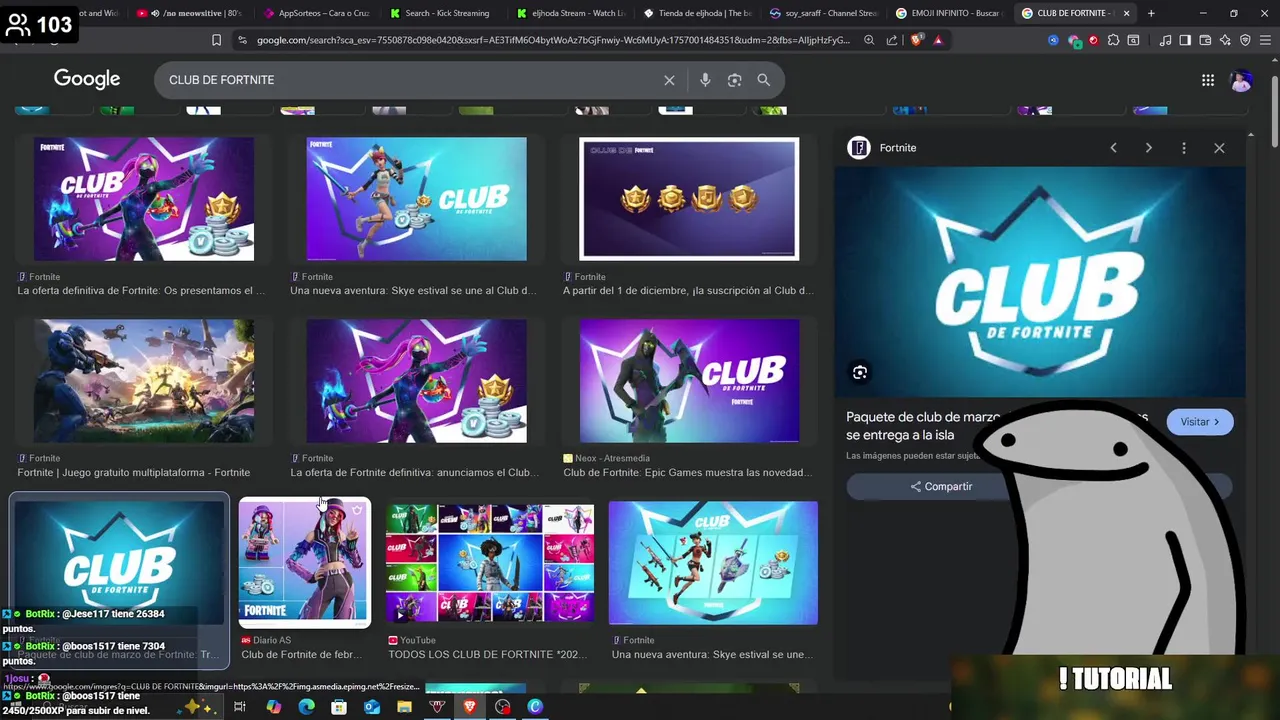Open a new browser tab
This screenshot has width=1280, height=720.
(1151, 13)
